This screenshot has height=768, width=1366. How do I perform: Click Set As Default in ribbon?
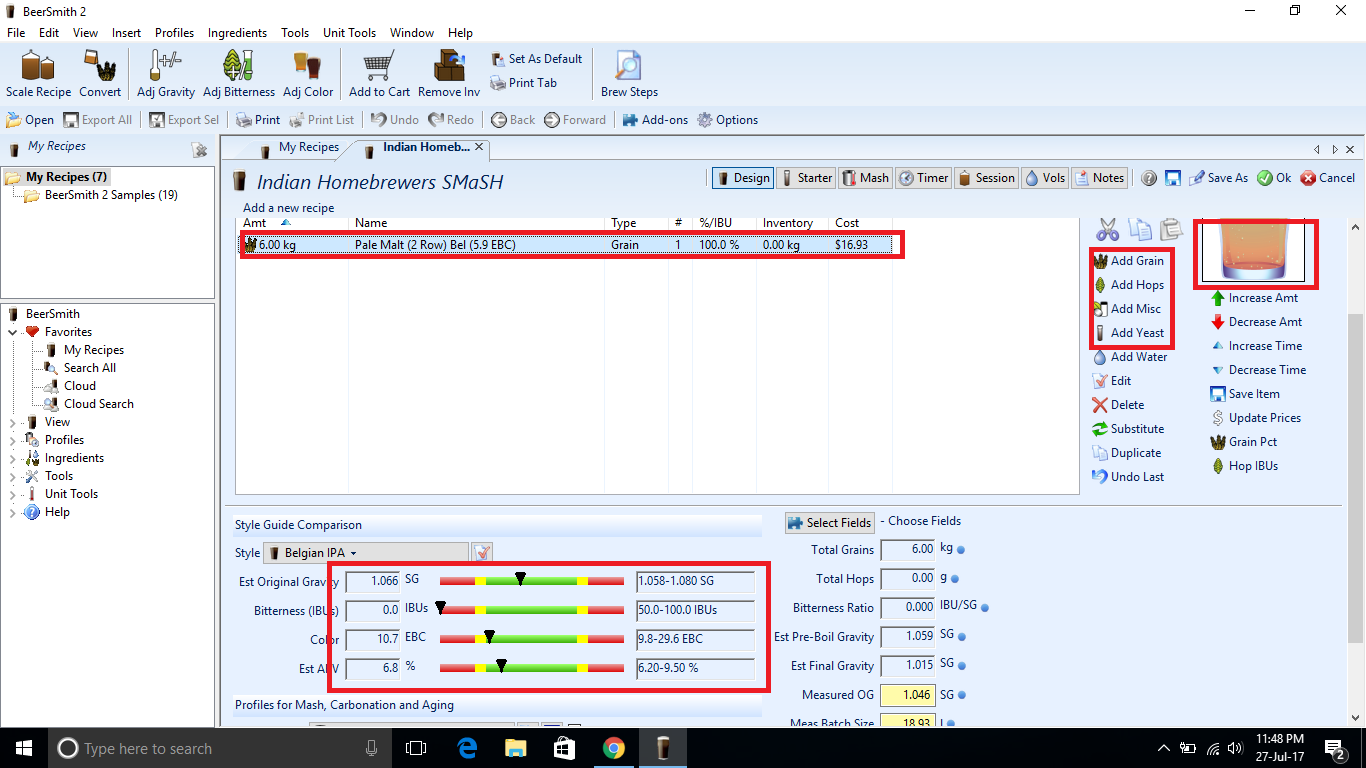click(x=536, y=59)
